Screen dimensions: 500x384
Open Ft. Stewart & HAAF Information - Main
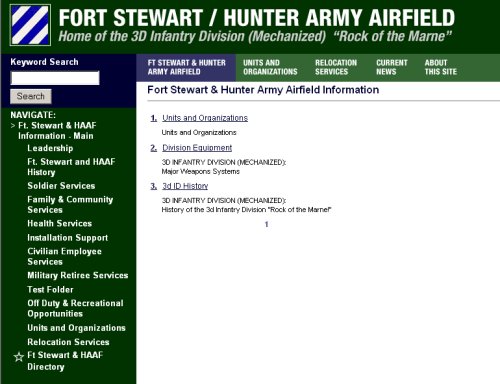[57, 131]
